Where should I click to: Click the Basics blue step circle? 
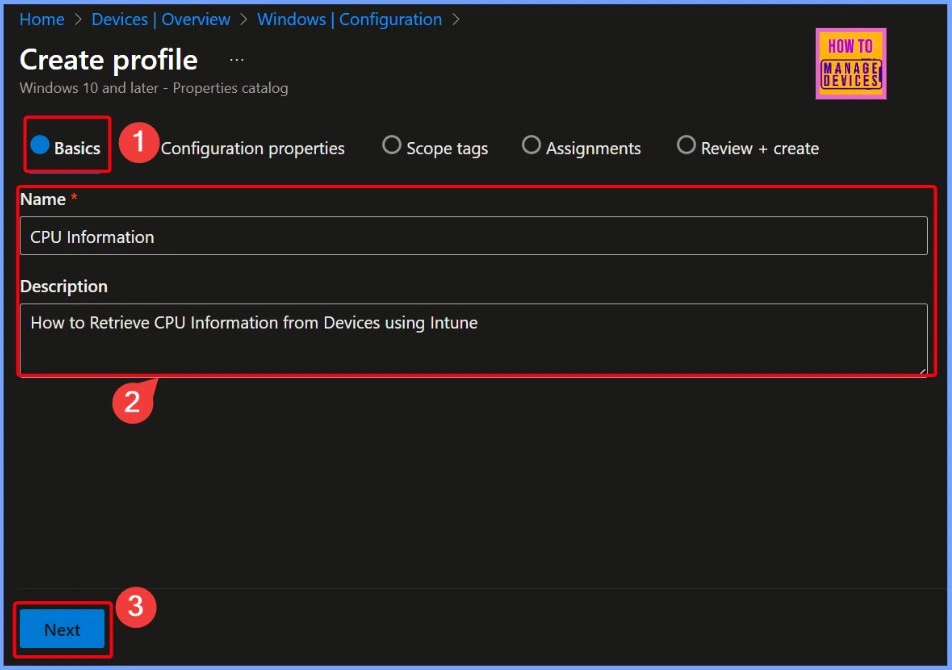click(x=39, y=145)
